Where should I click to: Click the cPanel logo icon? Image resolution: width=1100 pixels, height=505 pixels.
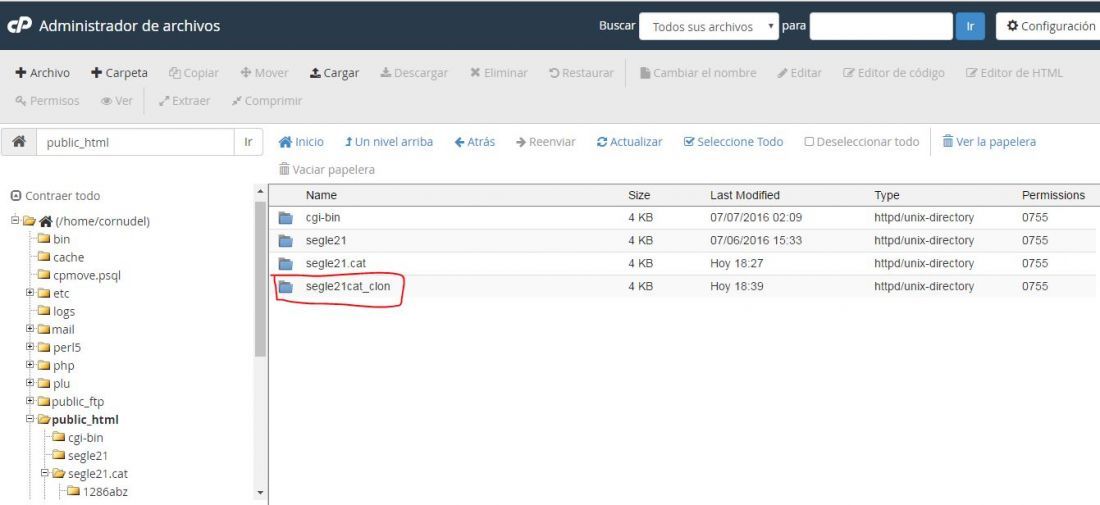click(19, 25)
